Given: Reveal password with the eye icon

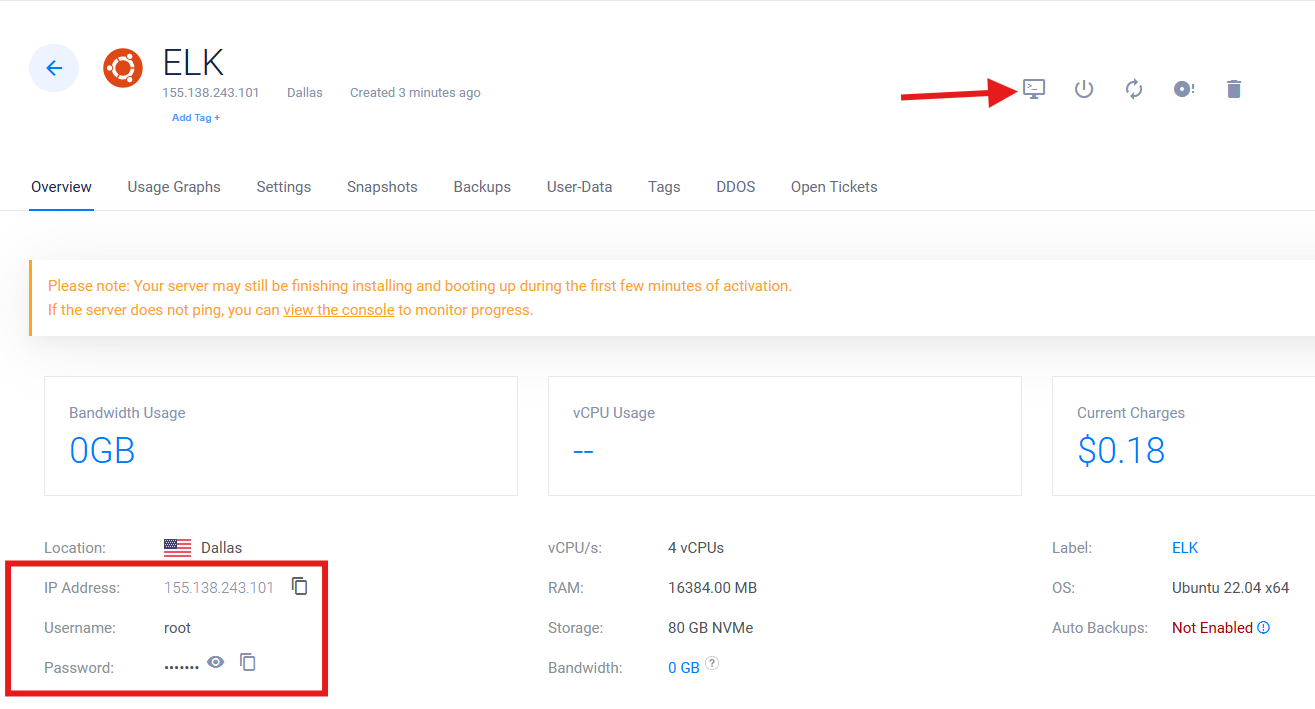Looking at the screenshot, I should (x=216, y=662).
